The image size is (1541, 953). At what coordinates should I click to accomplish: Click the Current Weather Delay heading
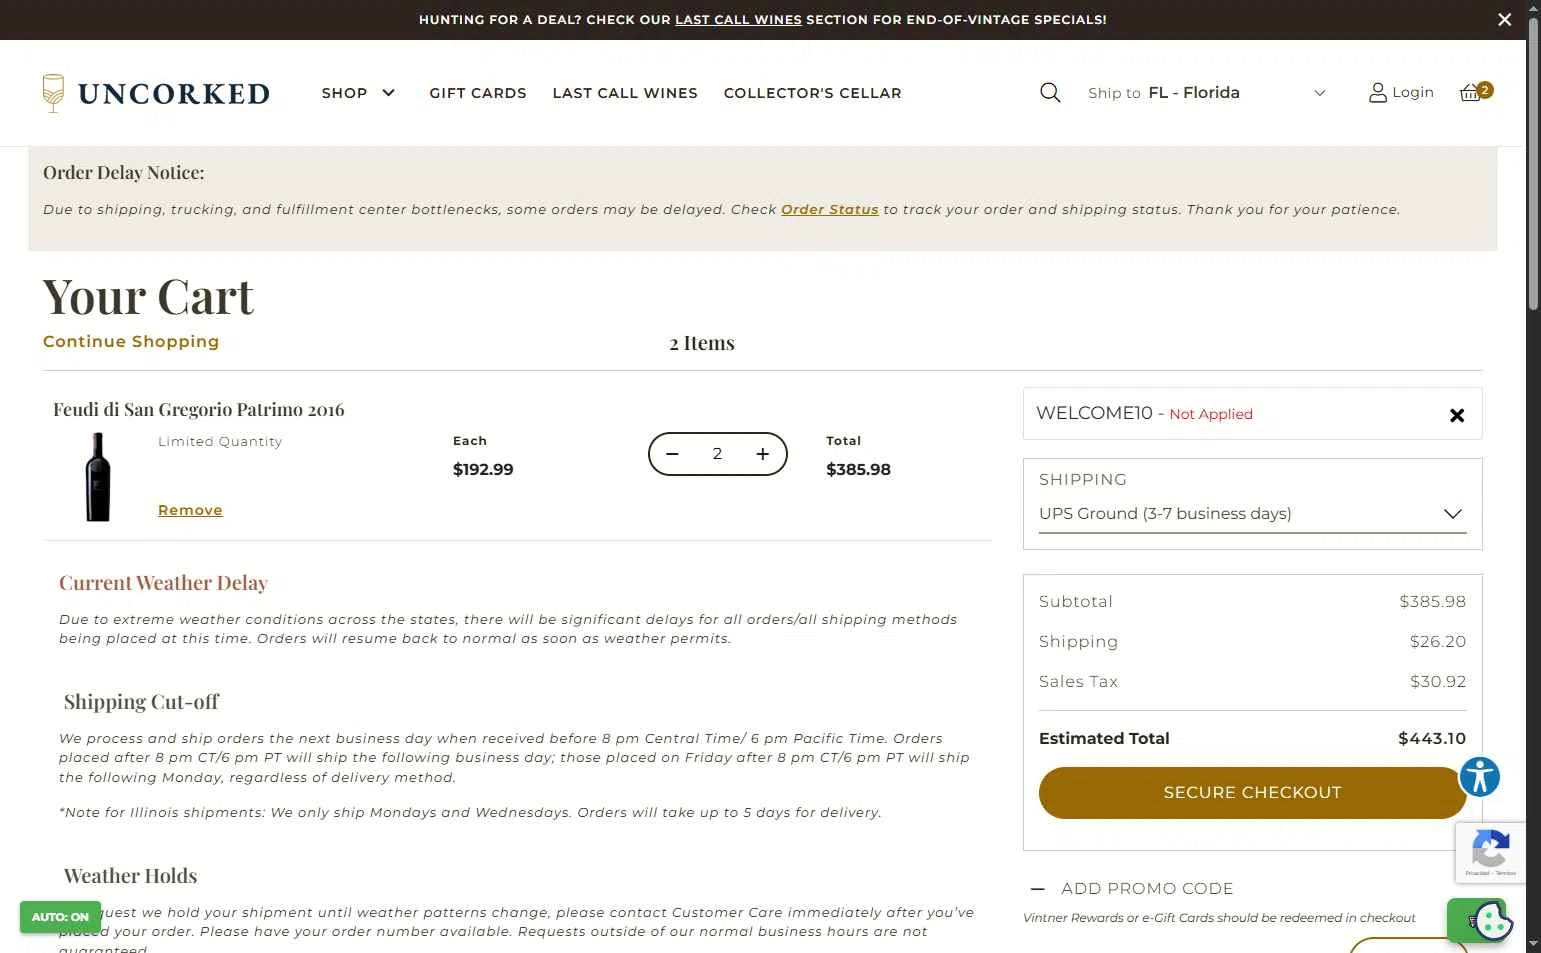pos(163,583)
